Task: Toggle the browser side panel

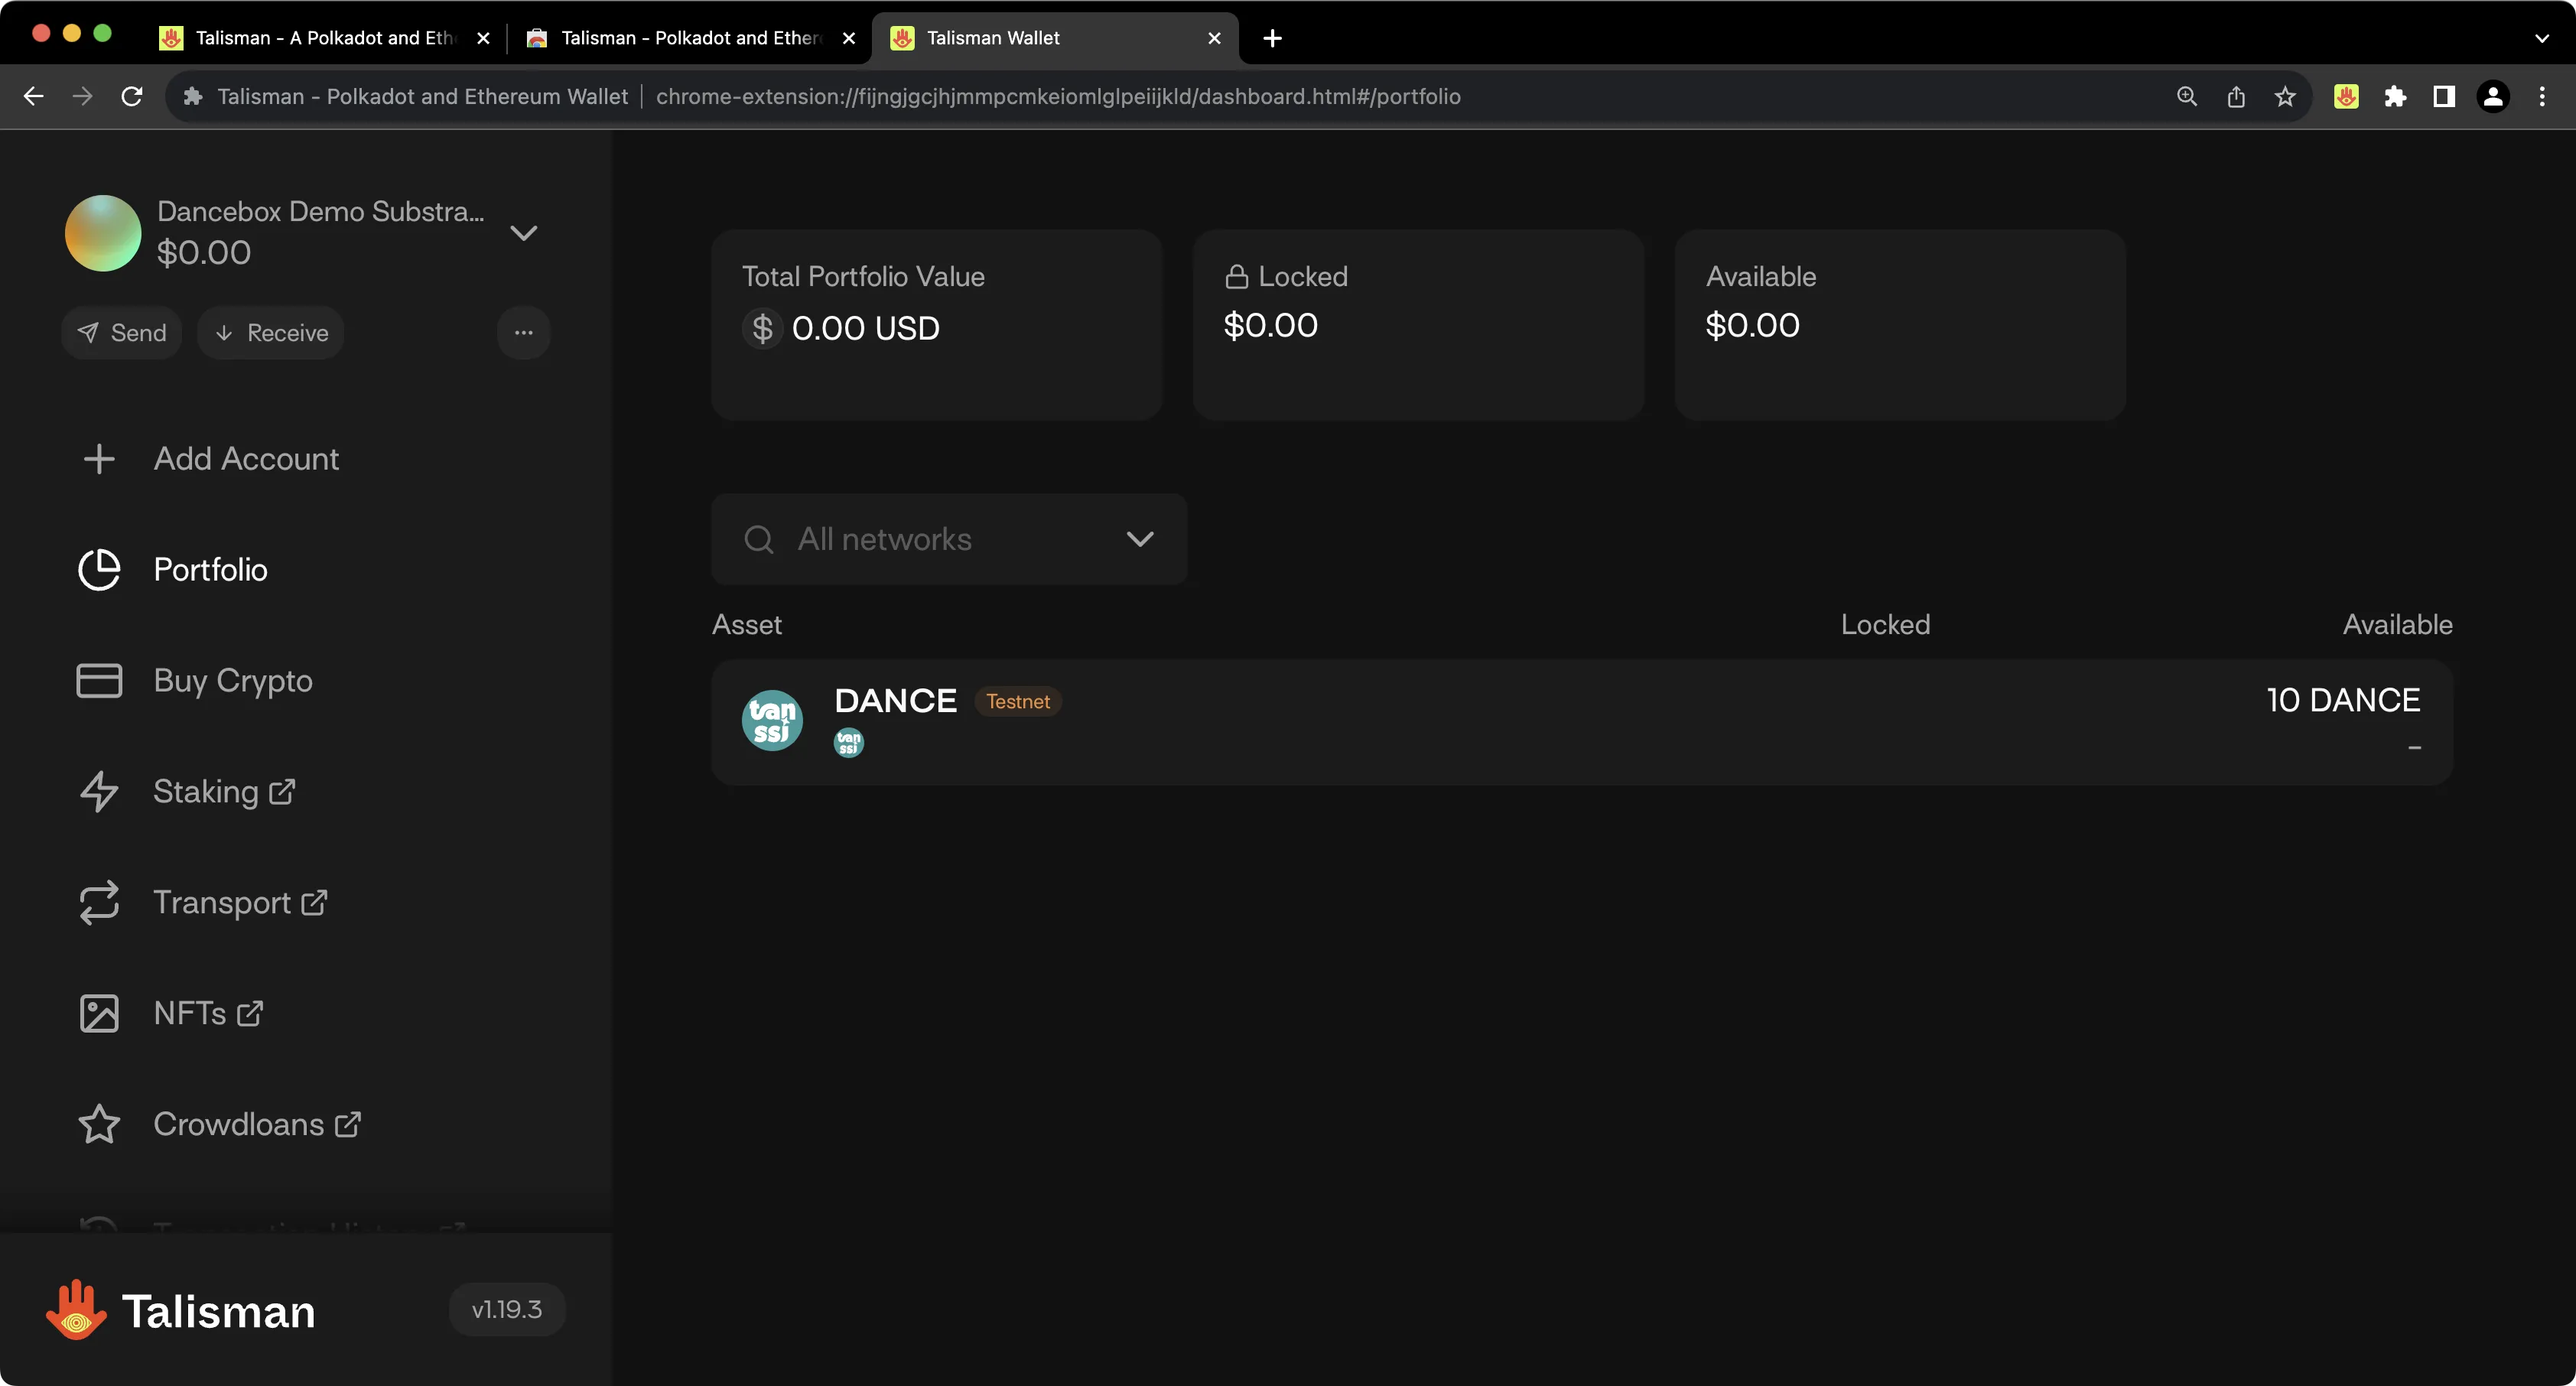Action: [2444, 96]
